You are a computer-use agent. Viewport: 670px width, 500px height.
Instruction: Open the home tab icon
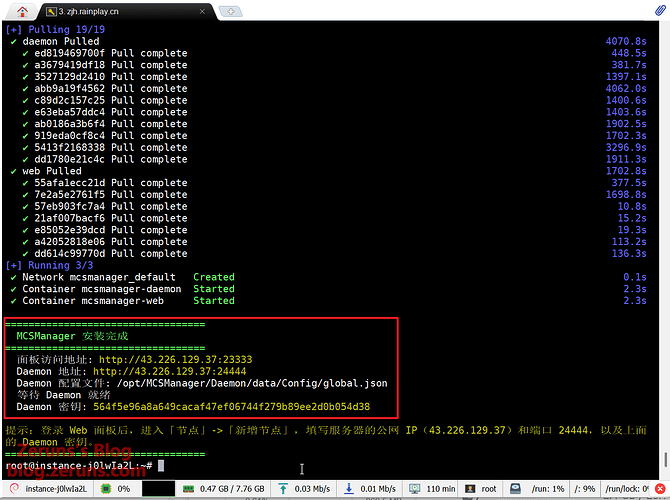click(23, 12)
